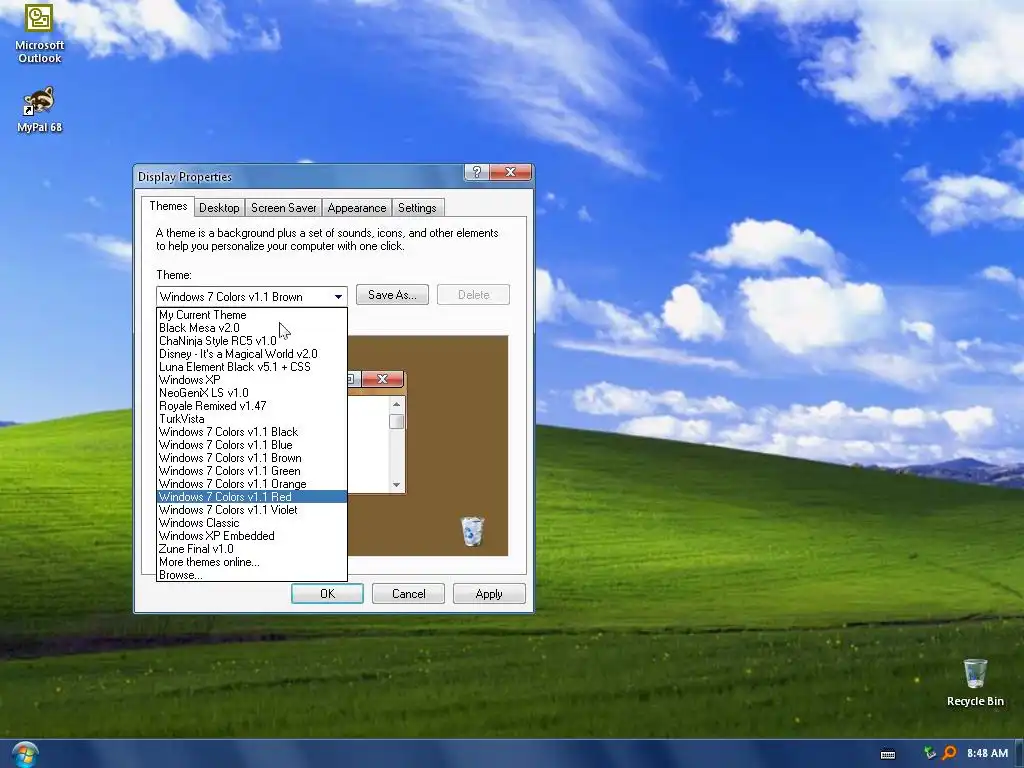This screenshot has width=1024, height=768.
Task: Select Windows 7 Colors v1.1 Orange
Action: 251,484
